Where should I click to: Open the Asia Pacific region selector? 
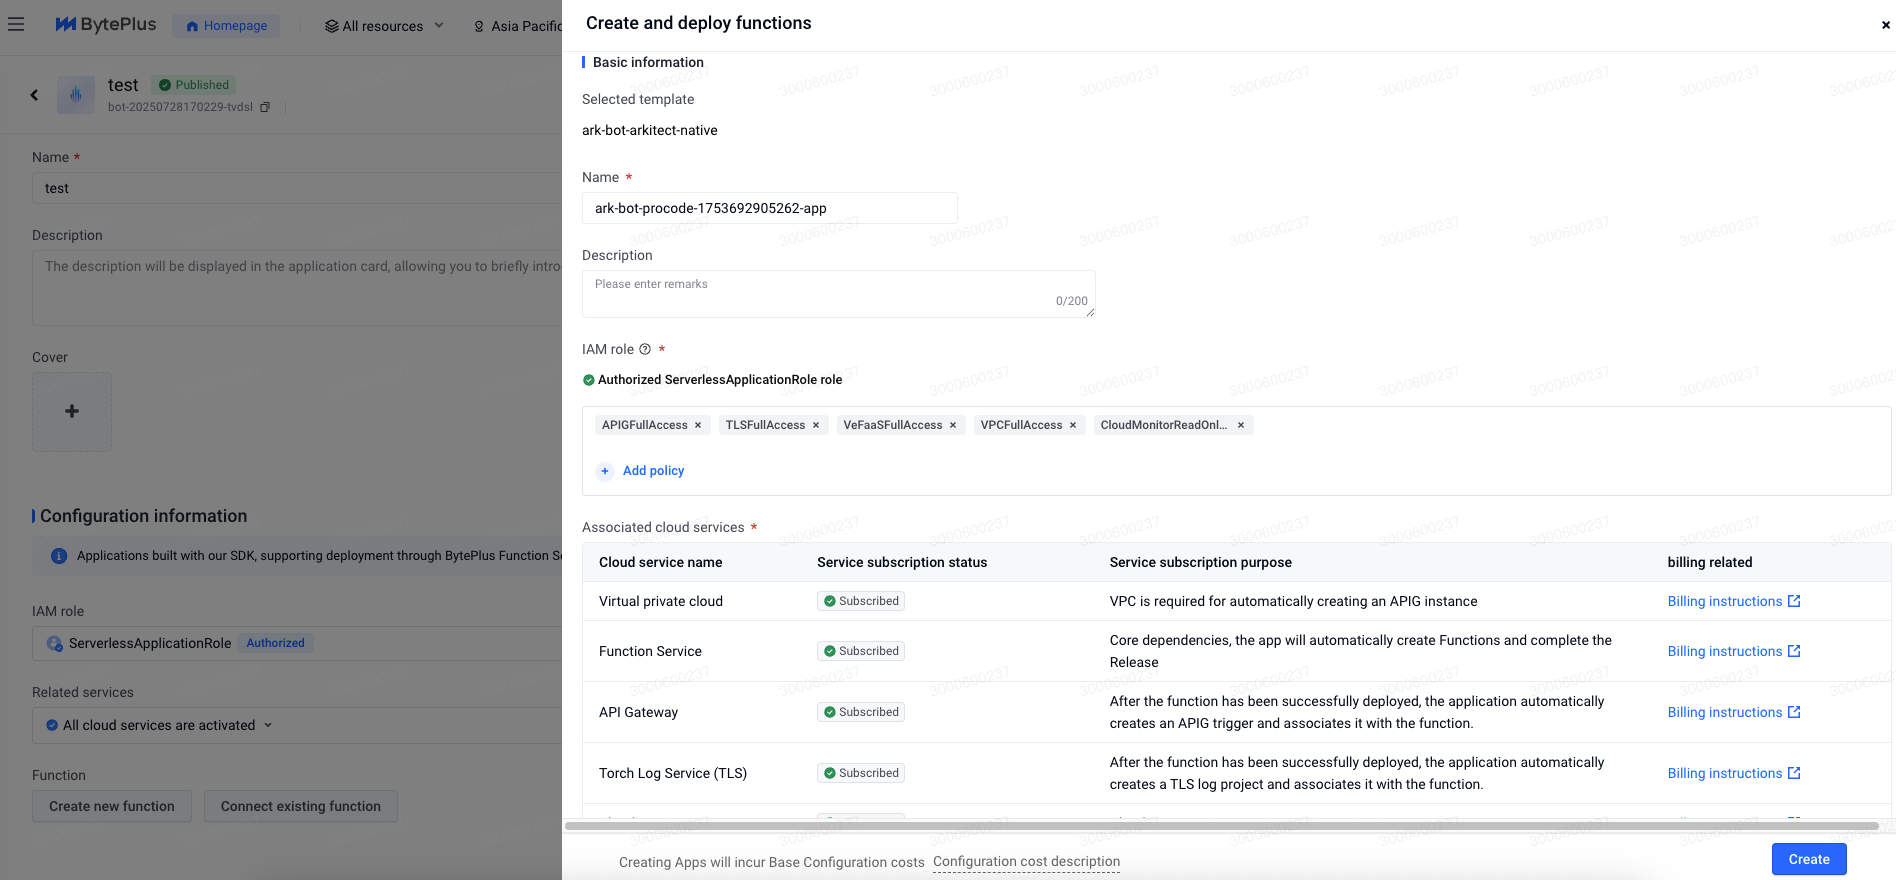click(518, 26)
